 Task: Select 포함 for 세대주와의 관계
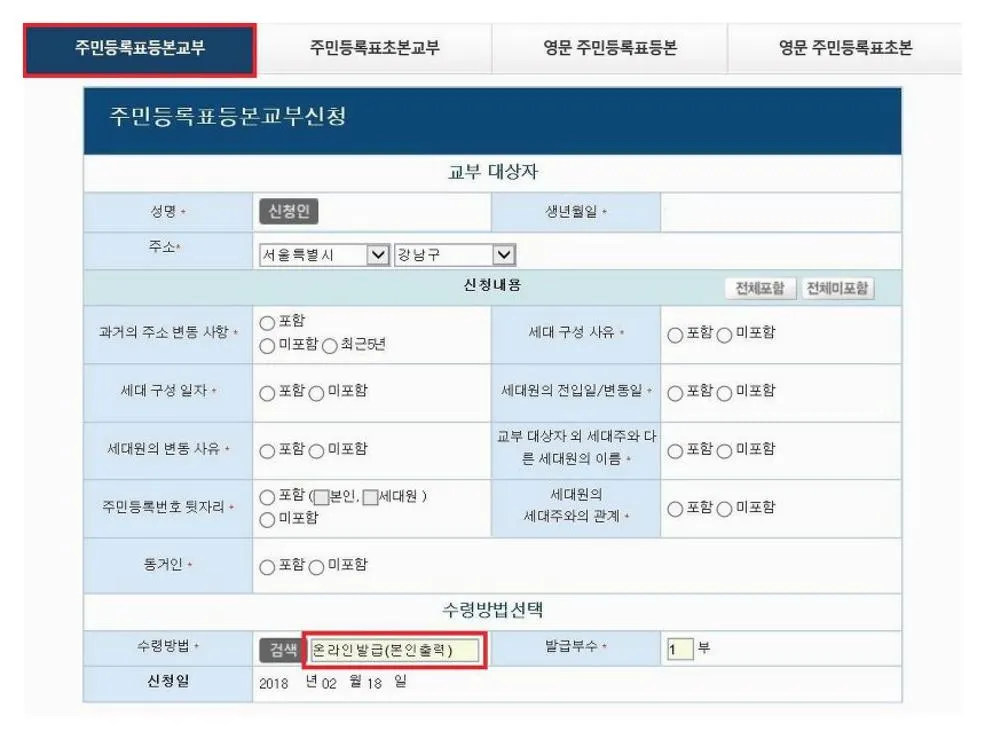pyautogui.click(x=675, y=509)
